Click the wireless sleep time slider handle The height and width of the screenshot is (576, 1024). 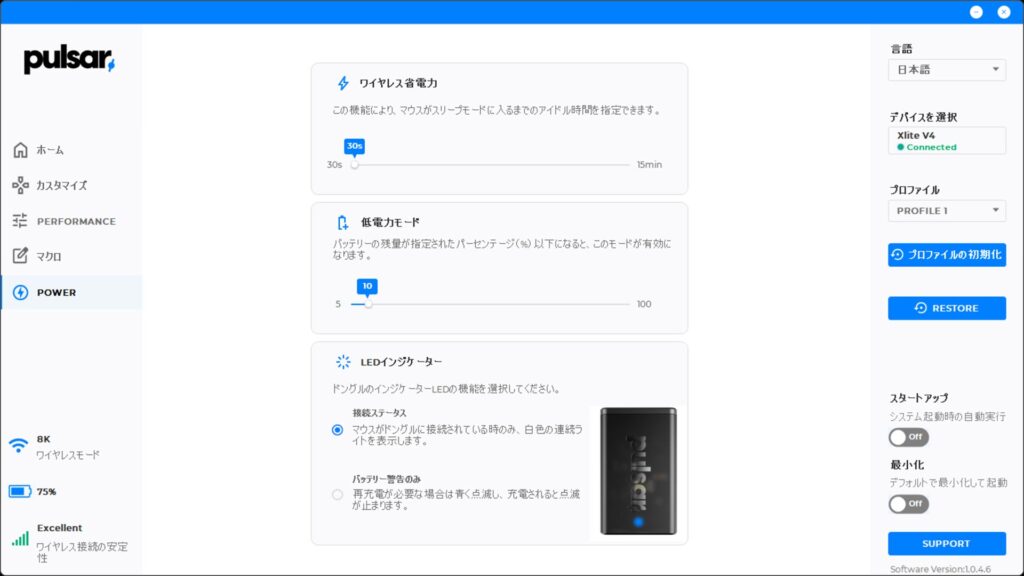pyautogui.click(x=355, y=165)
